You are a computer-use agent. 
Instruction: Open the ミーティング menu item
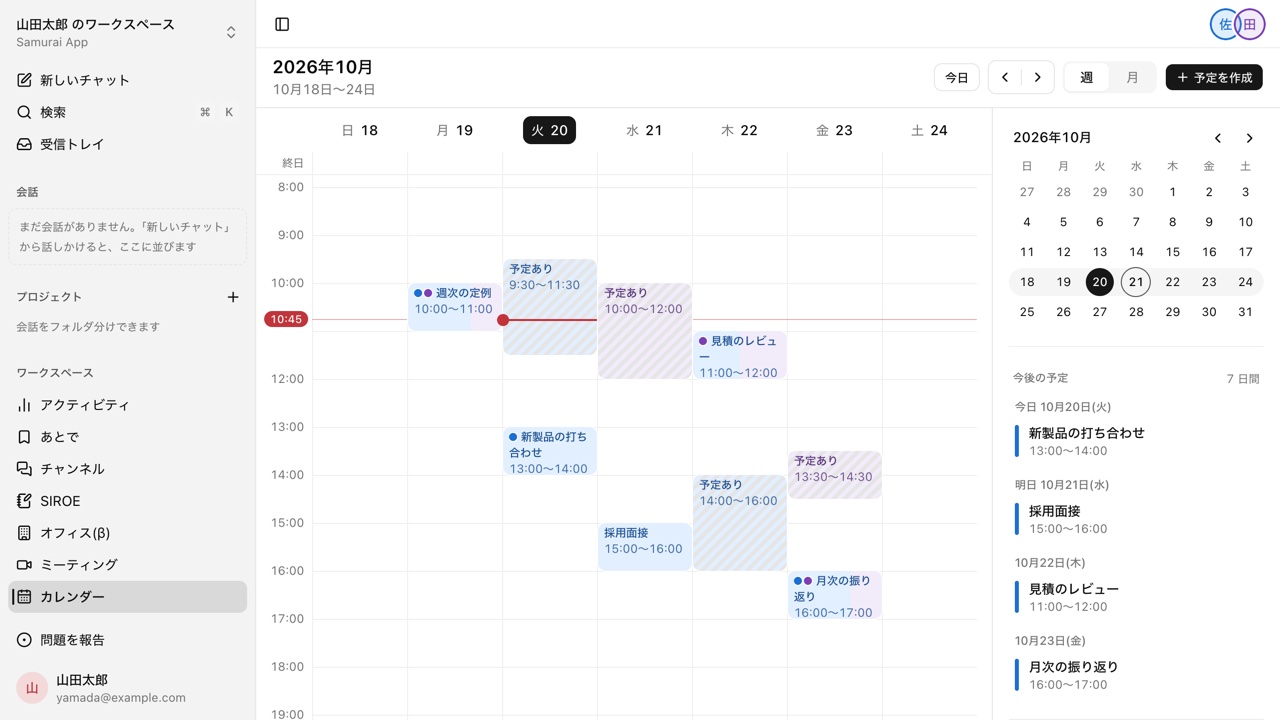click(128, 565)
